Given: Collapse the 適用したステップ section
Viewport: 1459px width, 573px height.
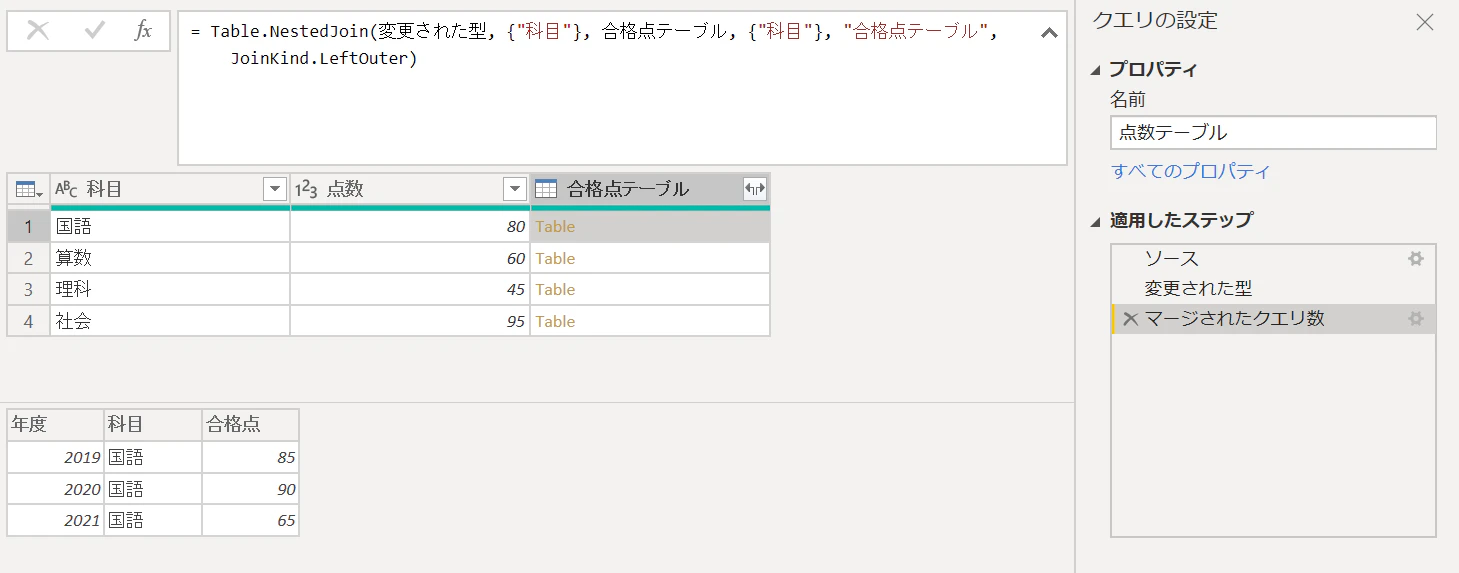Looking at the screenshot, I should [1096, 220].
